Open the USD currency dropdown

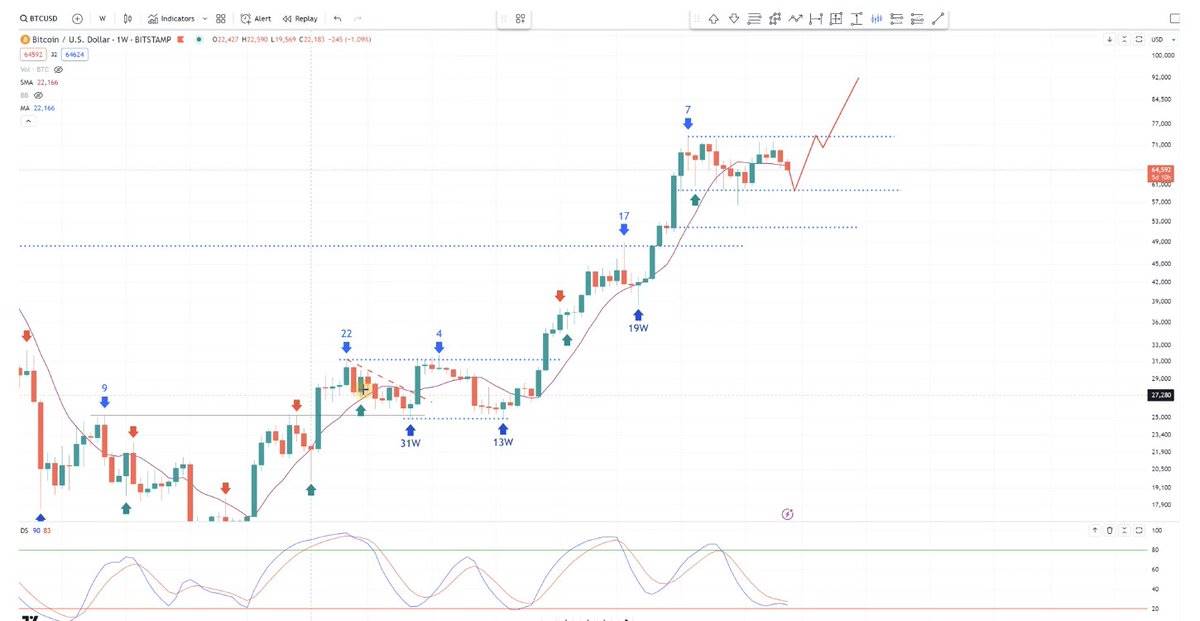[1160, 39]
